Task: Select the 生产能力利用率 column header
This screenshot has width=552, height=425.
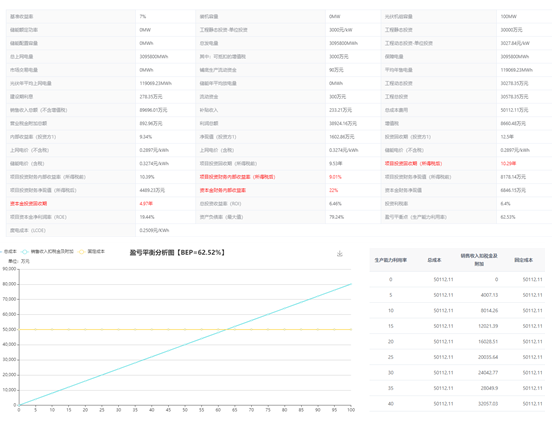Action: tap(390, 260)
